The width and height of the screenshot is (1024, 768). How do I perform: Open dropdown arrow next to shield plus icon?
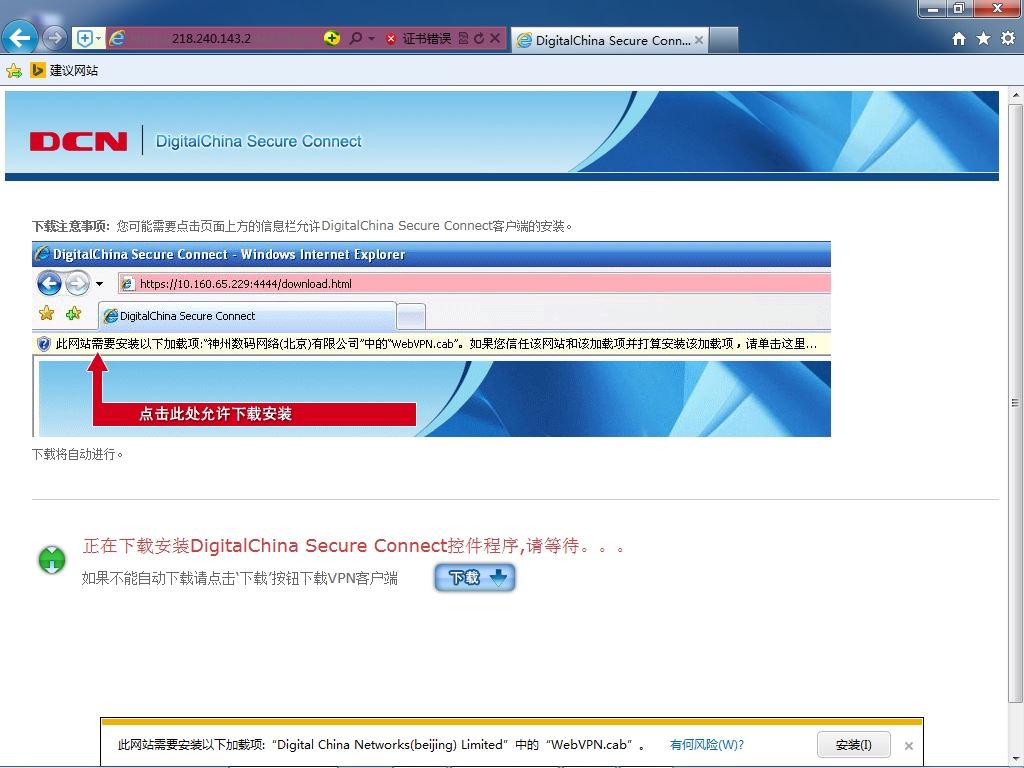(x=99, y=39)
